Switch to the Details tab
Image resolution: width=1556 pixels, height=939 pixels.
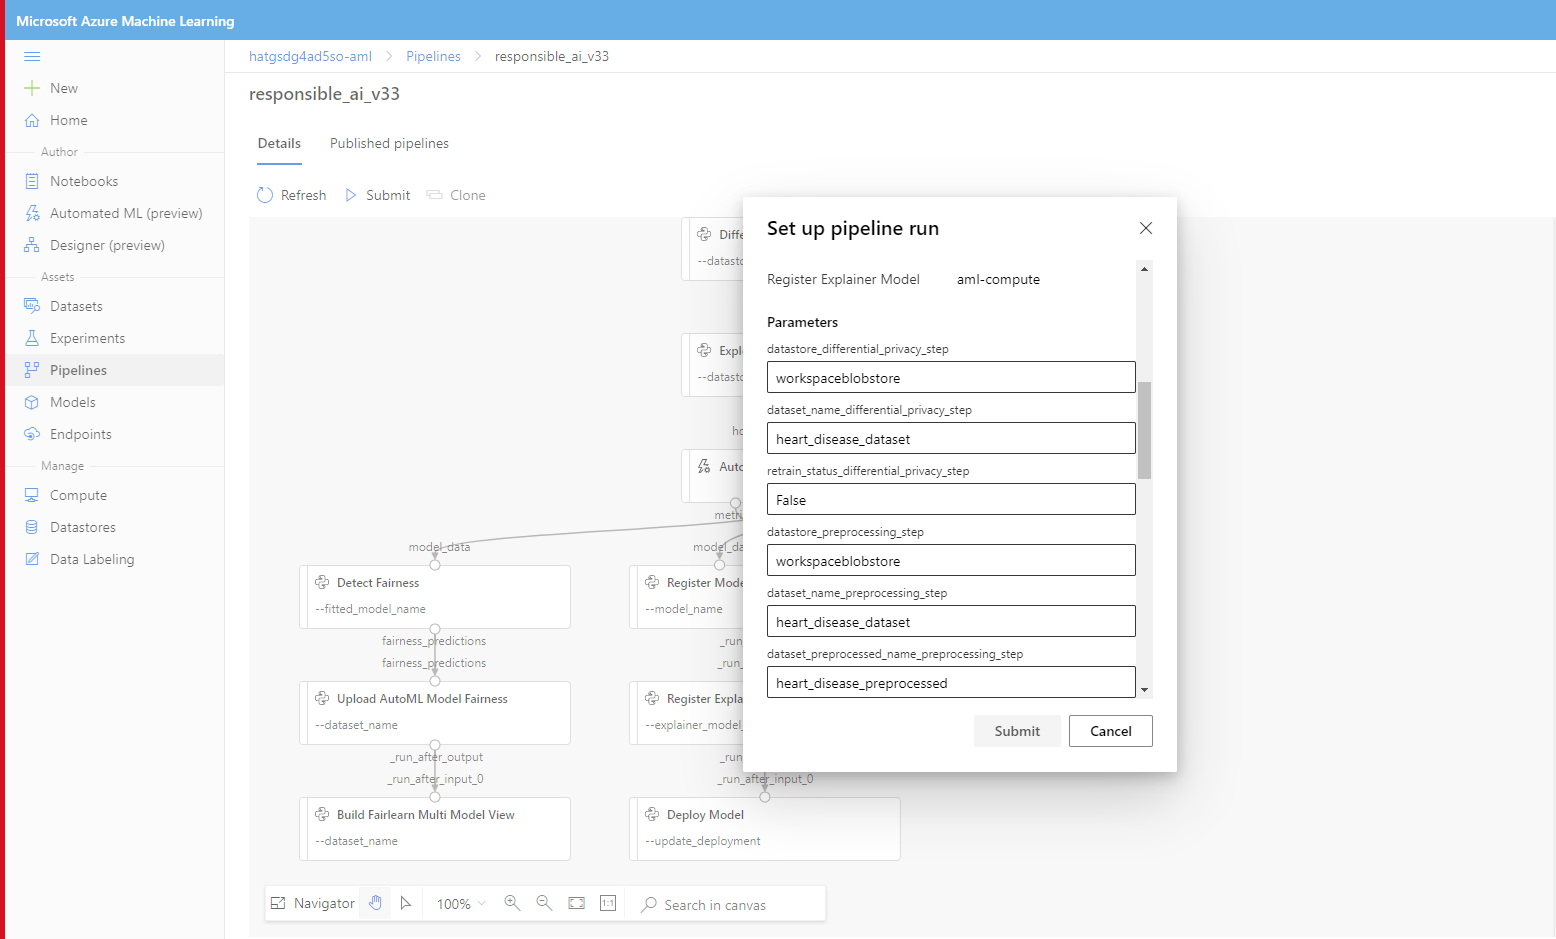click(279, 144)
